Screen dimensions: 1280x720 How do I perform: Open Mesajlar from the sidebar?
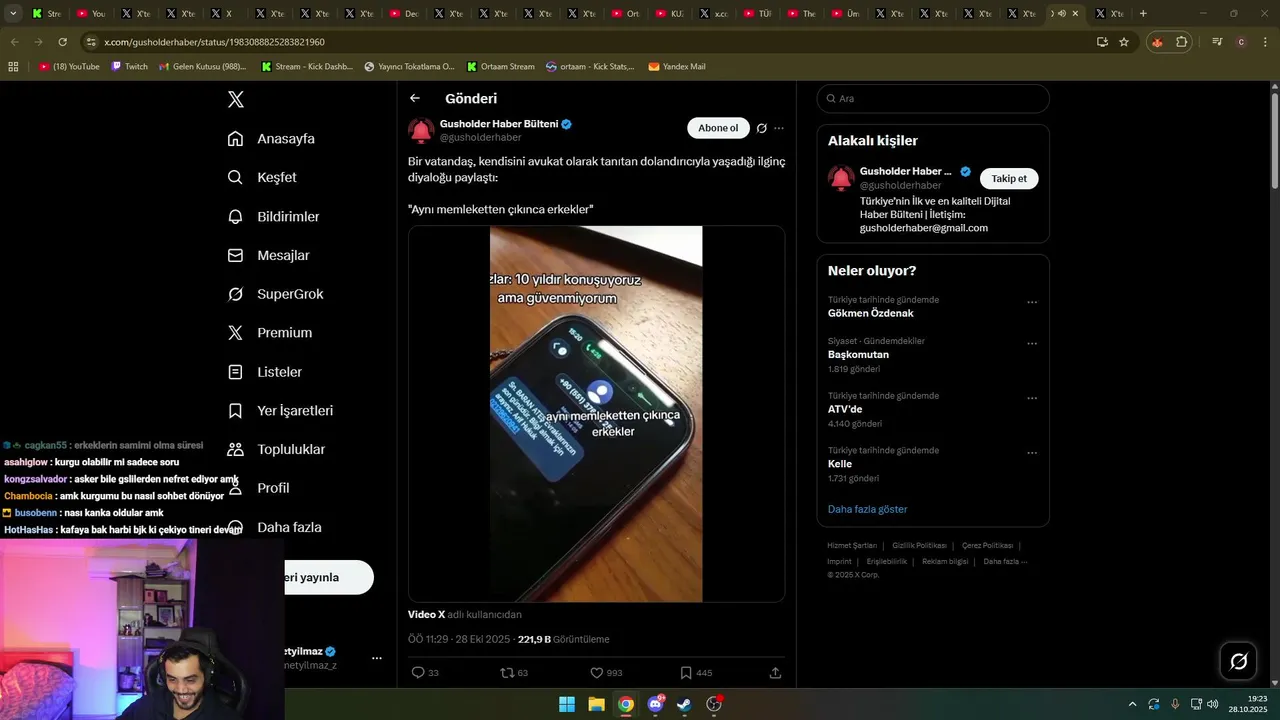coord(268,255)
